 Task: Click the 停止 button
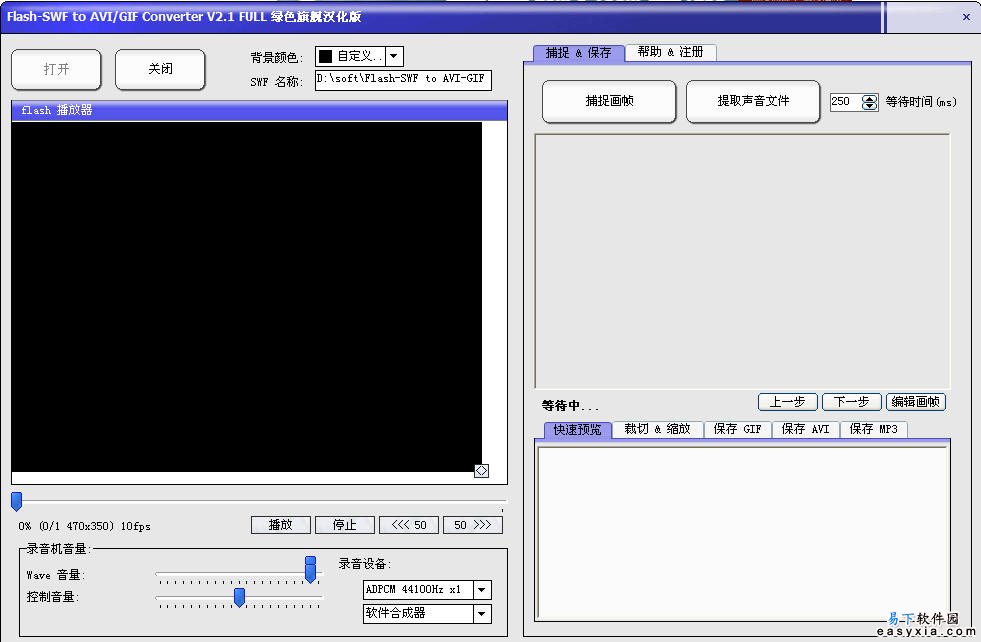(x=345, y=525)
